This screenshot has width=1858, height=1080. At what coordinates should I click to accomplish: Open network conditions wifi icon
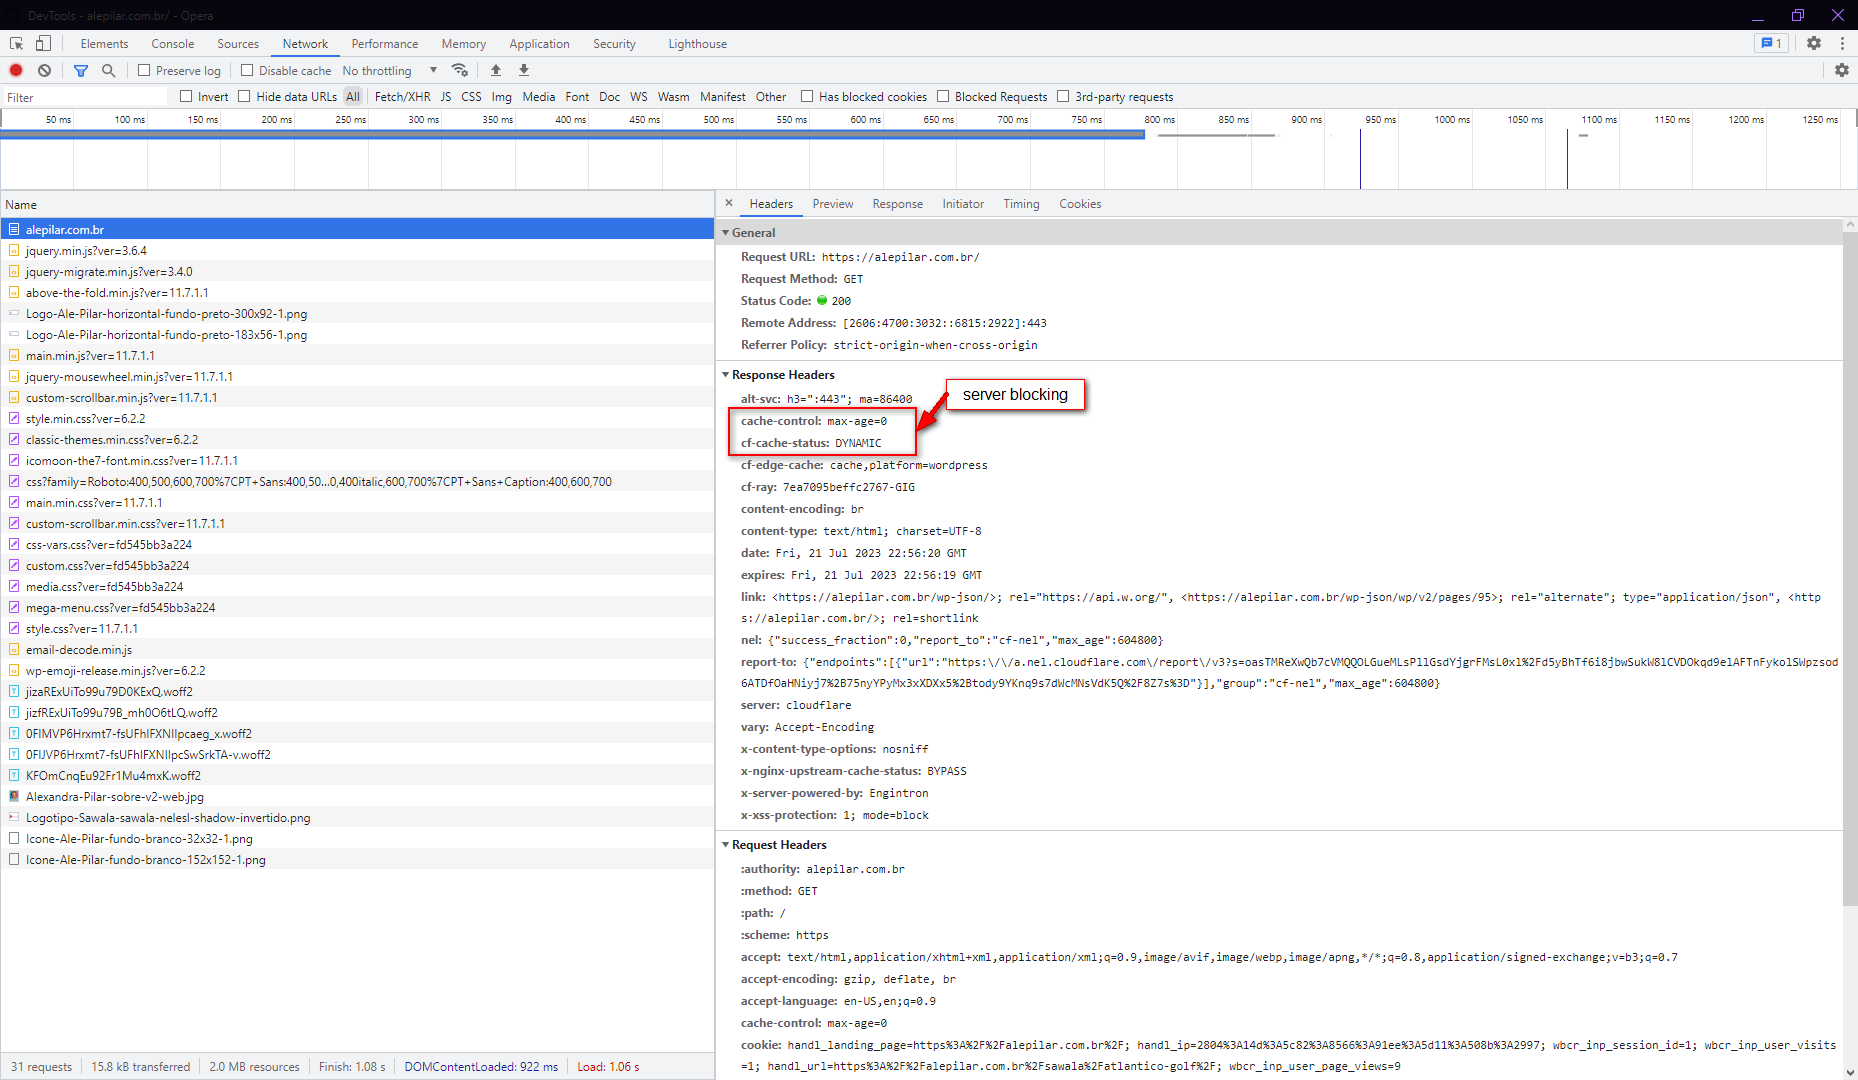(460, 70)
